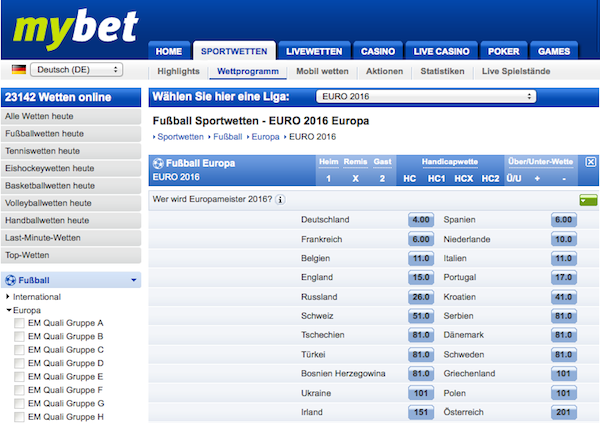Screen dimensions: 600x423
Task: Open the POKER tab
Action: [x=504, y=51]
